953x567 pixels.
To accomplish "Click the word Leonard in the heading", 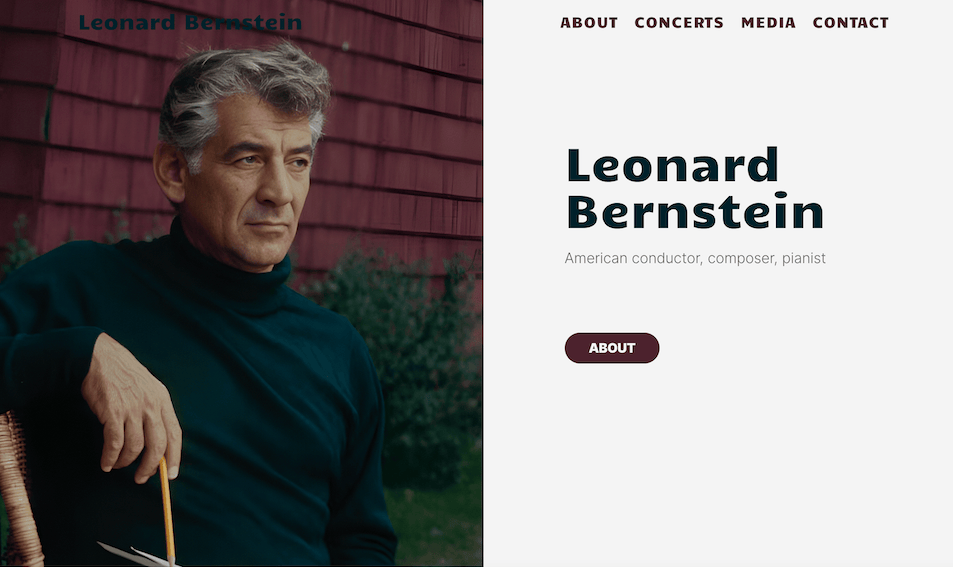I will (x=672, y=165).
